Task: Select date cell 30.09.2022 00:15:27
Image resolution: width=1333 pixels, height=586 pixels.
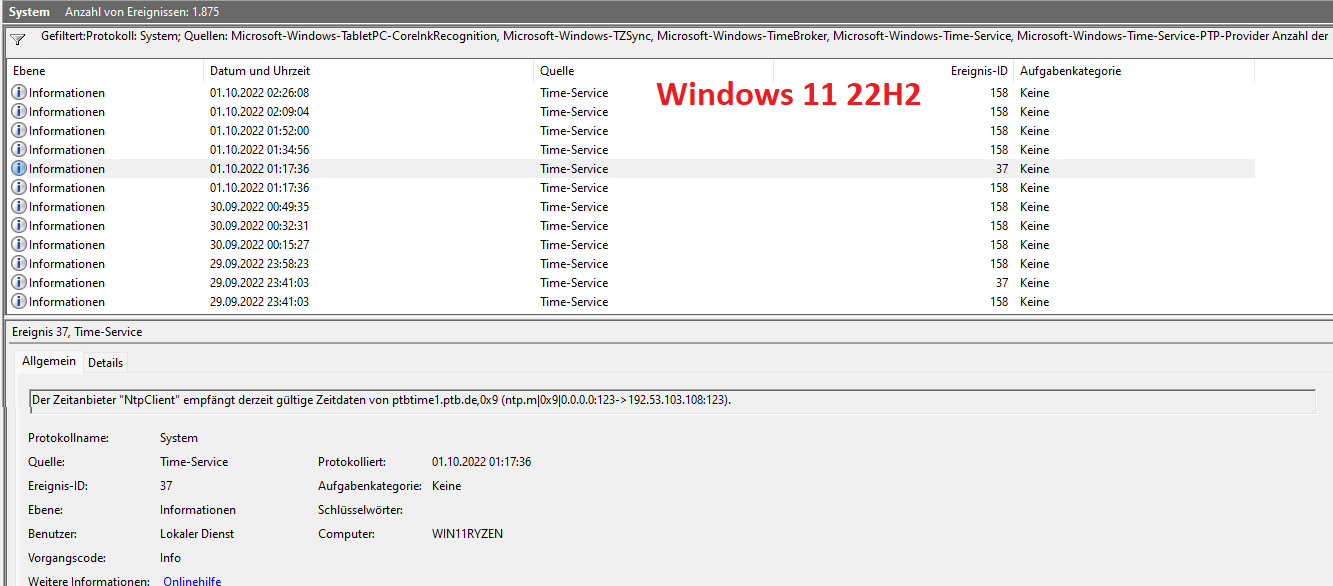Action: pos(259,244)
